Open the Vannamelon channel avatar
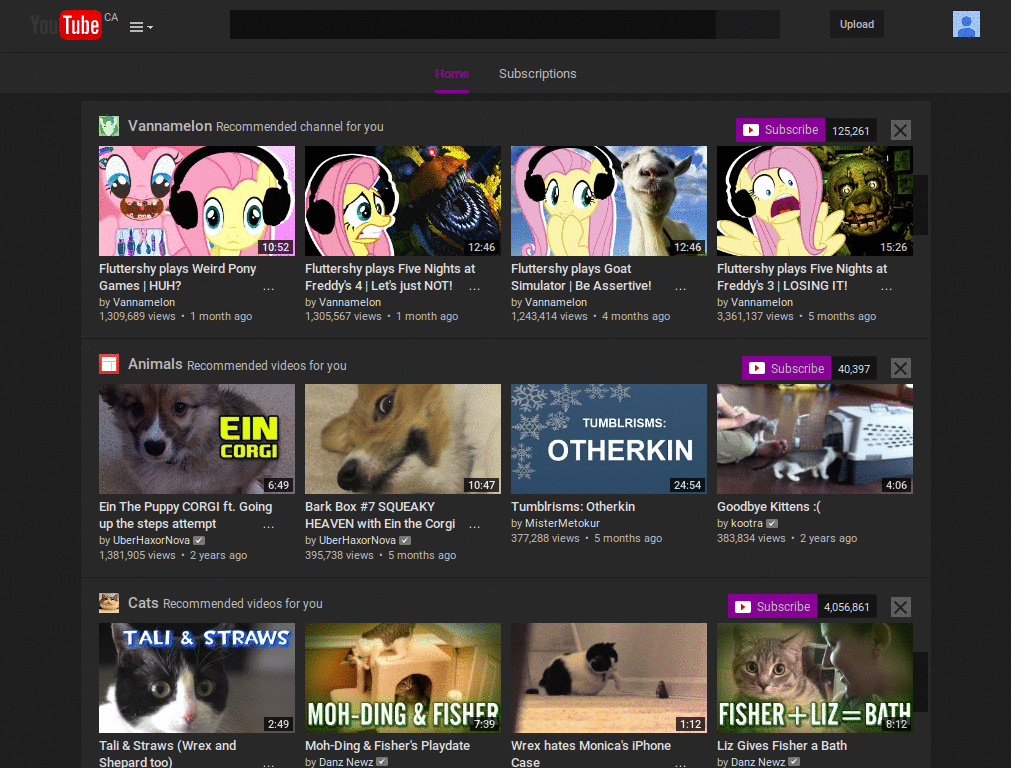This screenshot has height=768, width=1024. (x=109, y=126)
